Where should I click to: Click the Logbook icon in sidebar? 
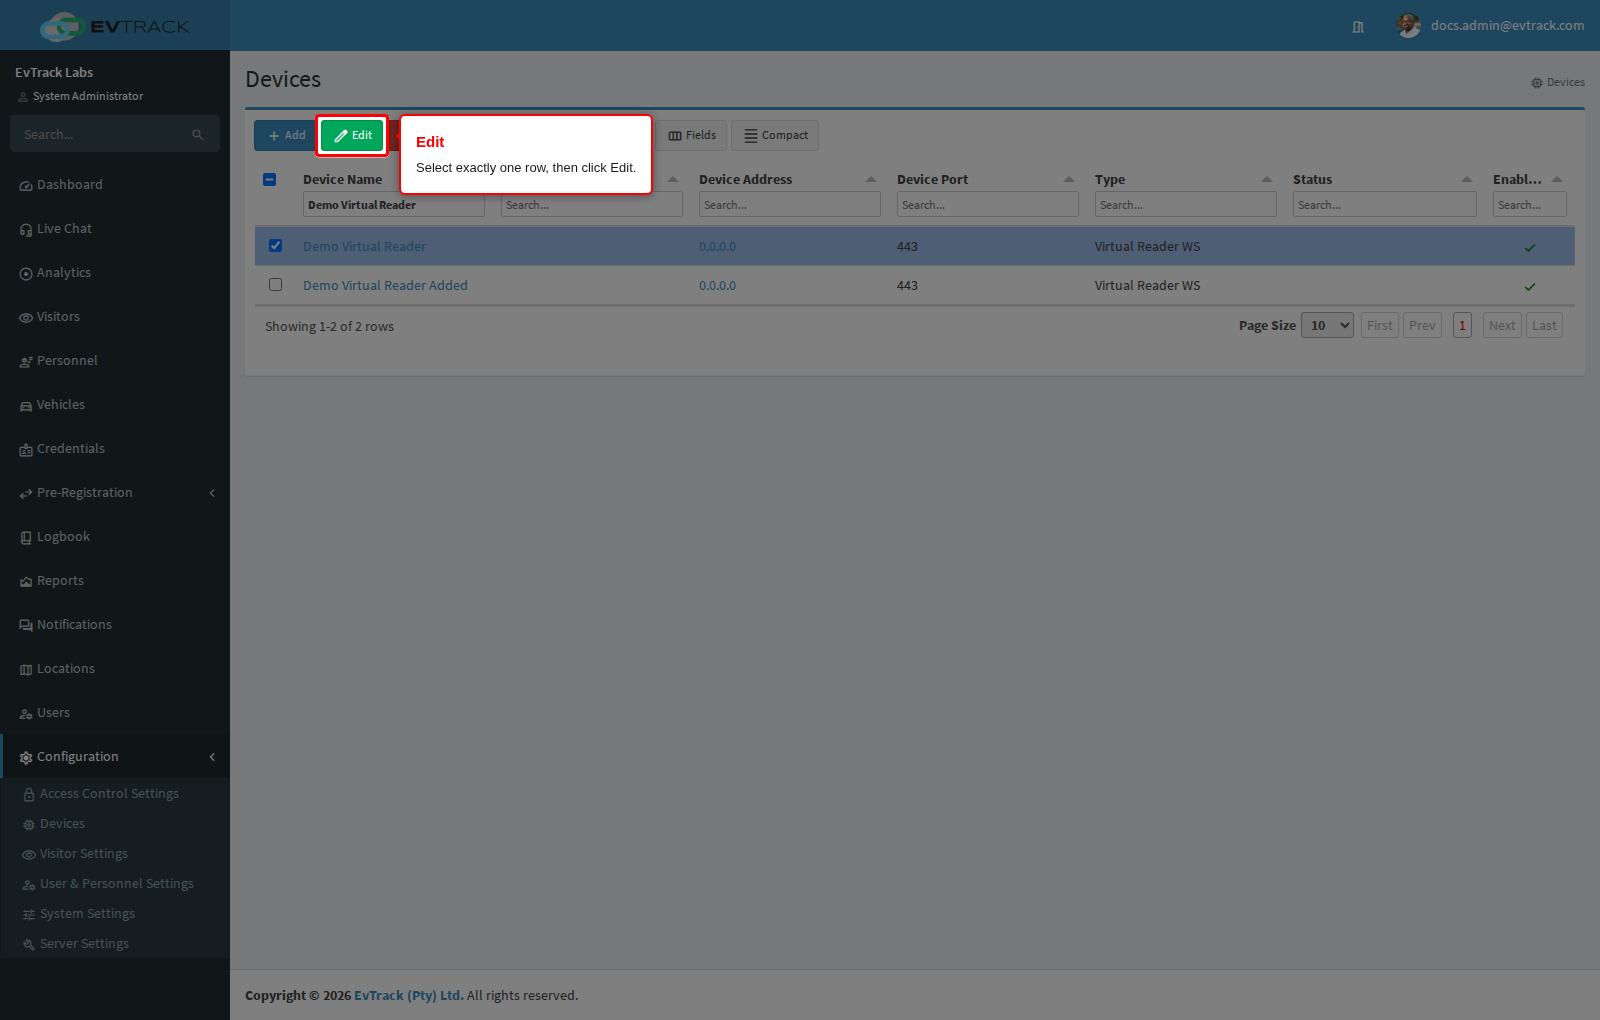(x=26, y=538)
